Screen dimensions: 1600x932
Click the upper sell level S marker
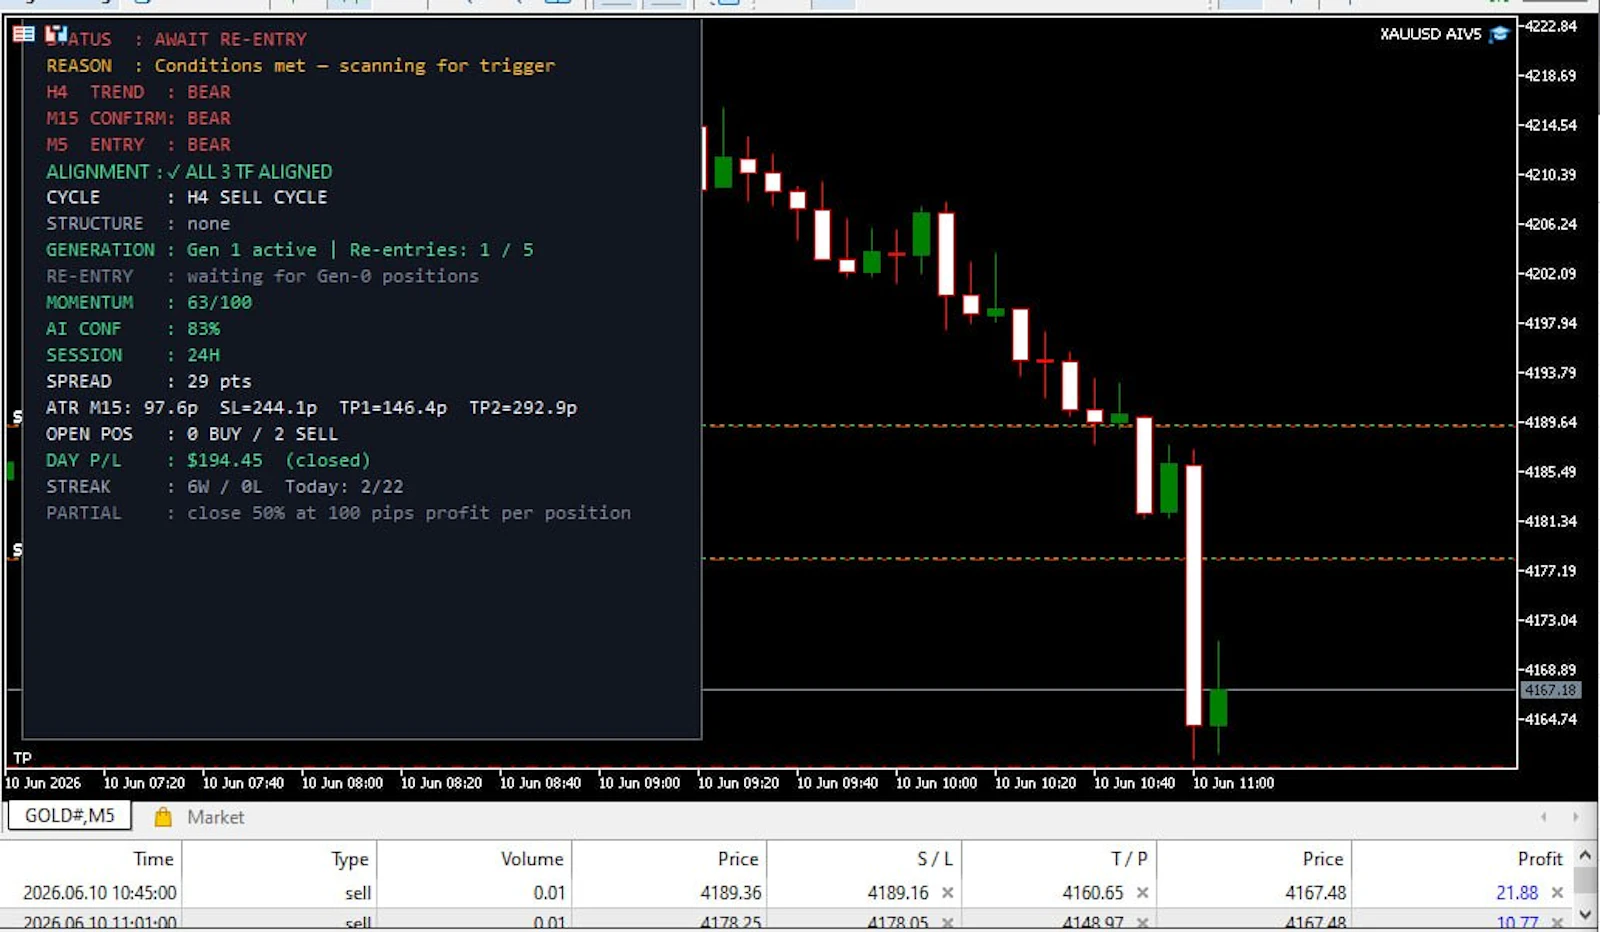[x=17, y=417]
